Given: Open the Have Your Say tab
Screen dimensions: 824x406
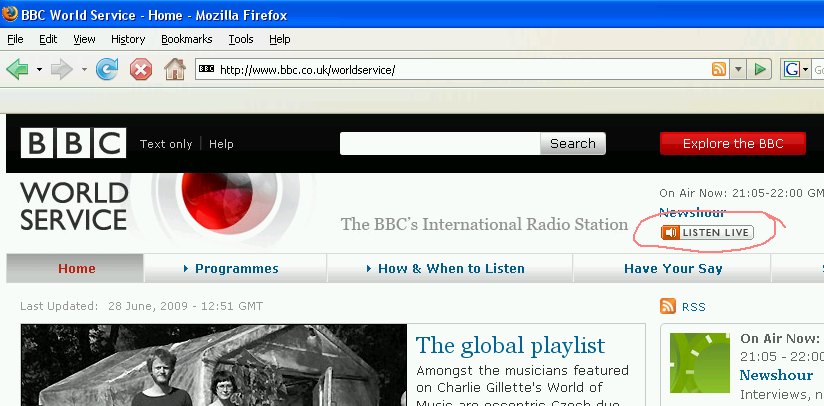Looking at the screenshot, I should [x=672, y=268].
